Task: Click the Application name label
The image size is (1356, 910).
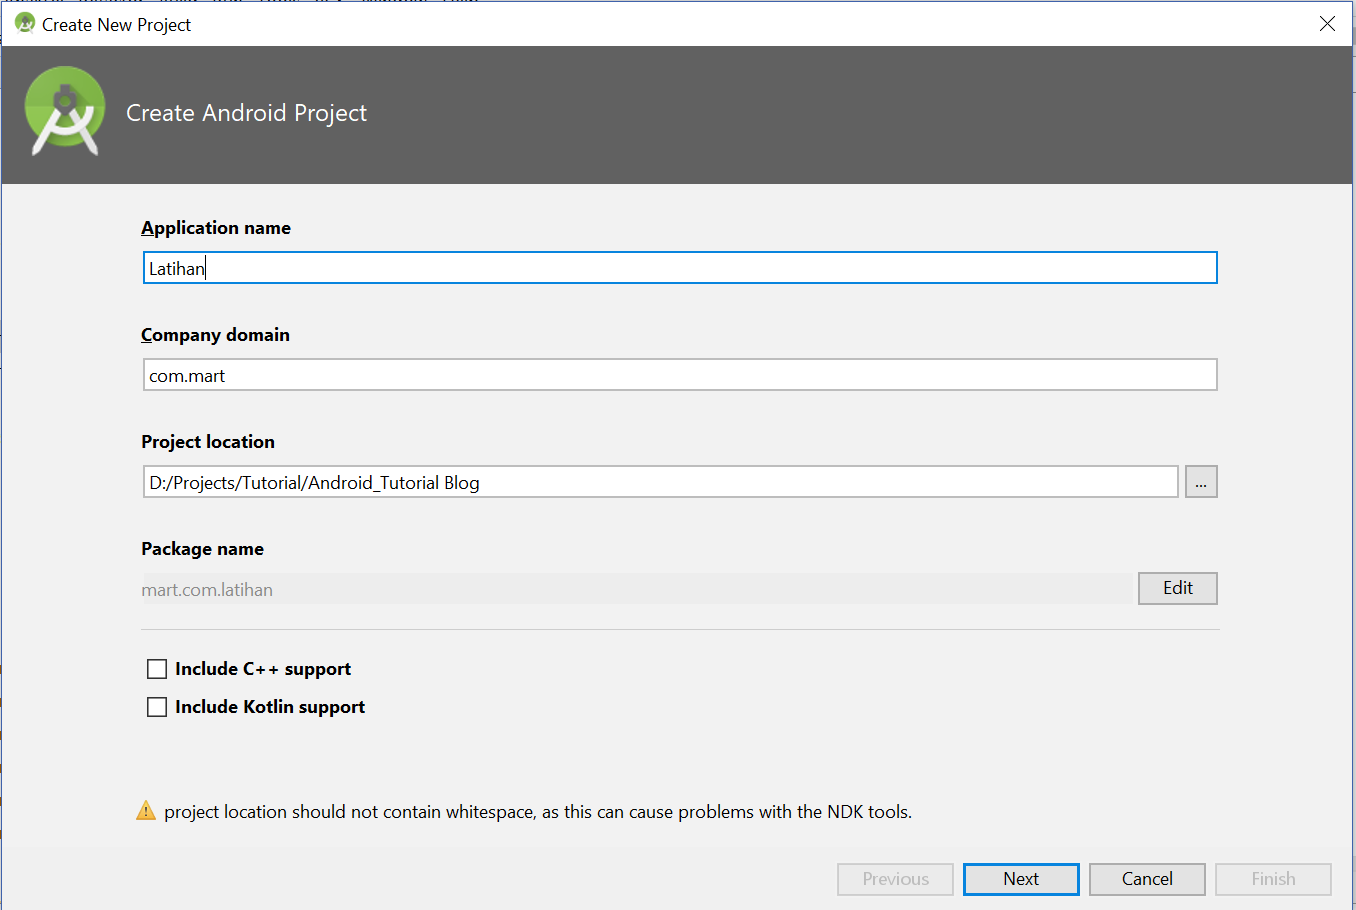Action: pos(216,228)
